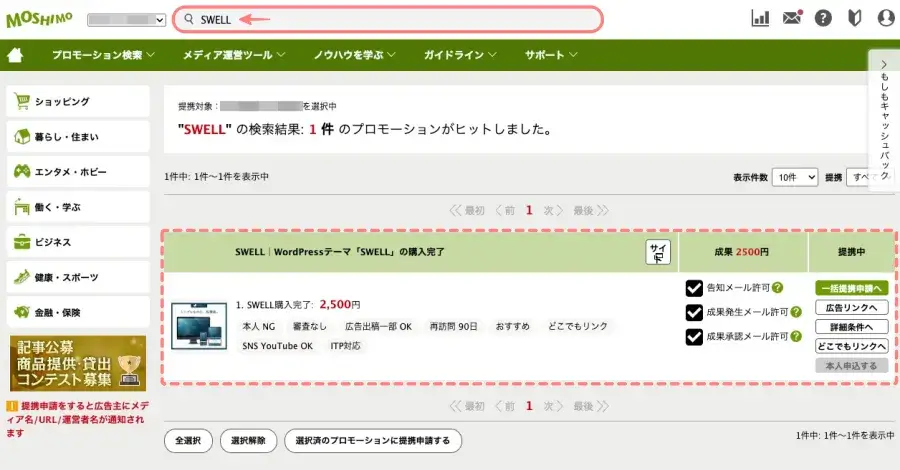Click the 本人申込する button
Viewport: 900px width, 470px height.
click(852, 366)
